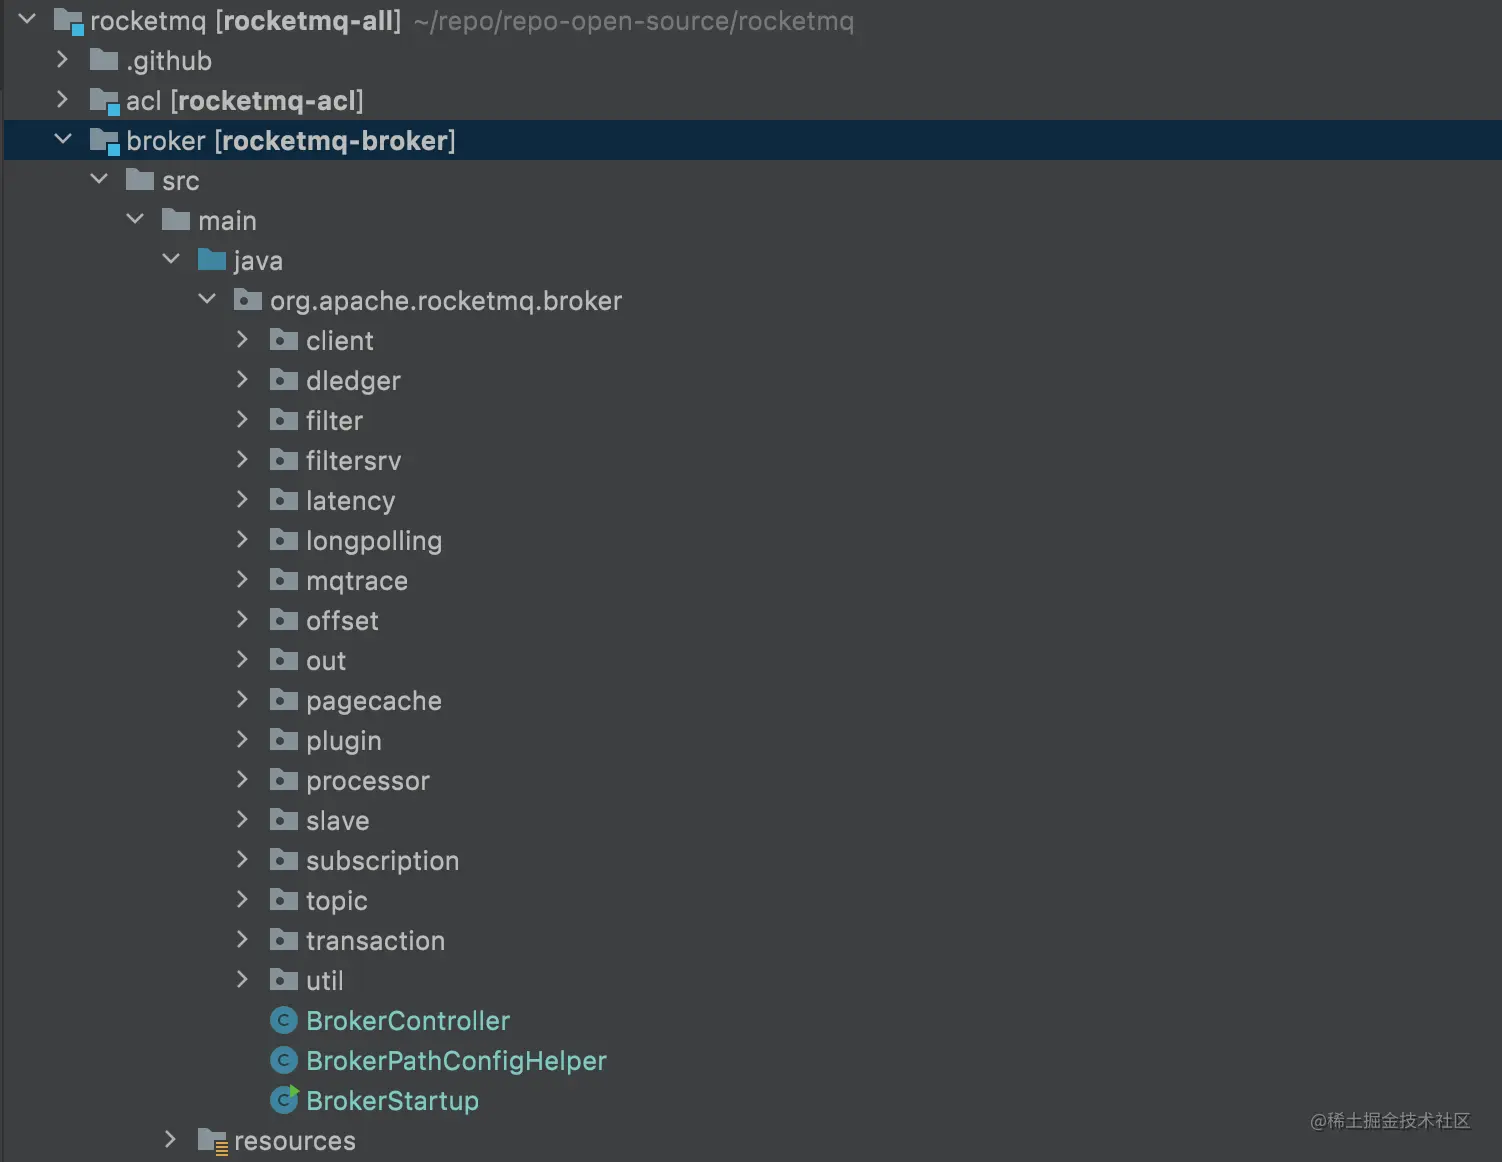
Task: Select the subscription package
Action: click(x=382, y=861)
